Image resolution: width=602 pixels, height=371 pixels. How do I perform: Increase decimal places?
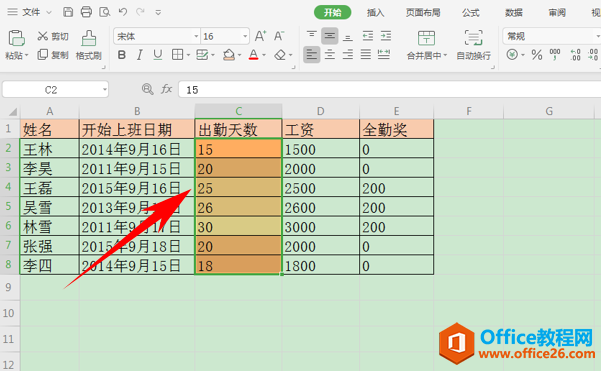[575, 55]
